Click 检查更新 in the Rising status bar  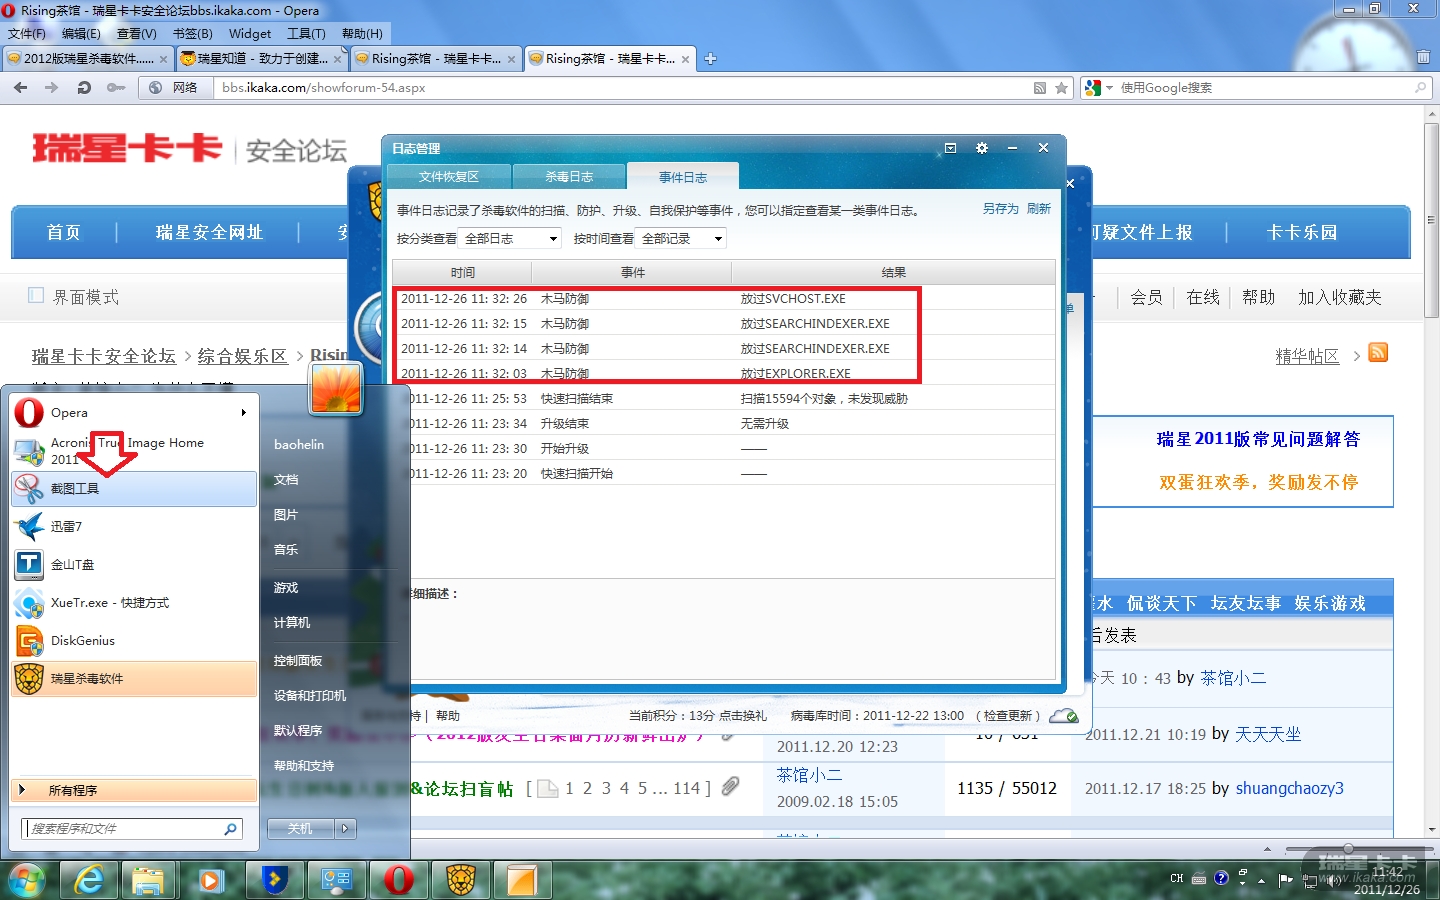point(1008,716)
